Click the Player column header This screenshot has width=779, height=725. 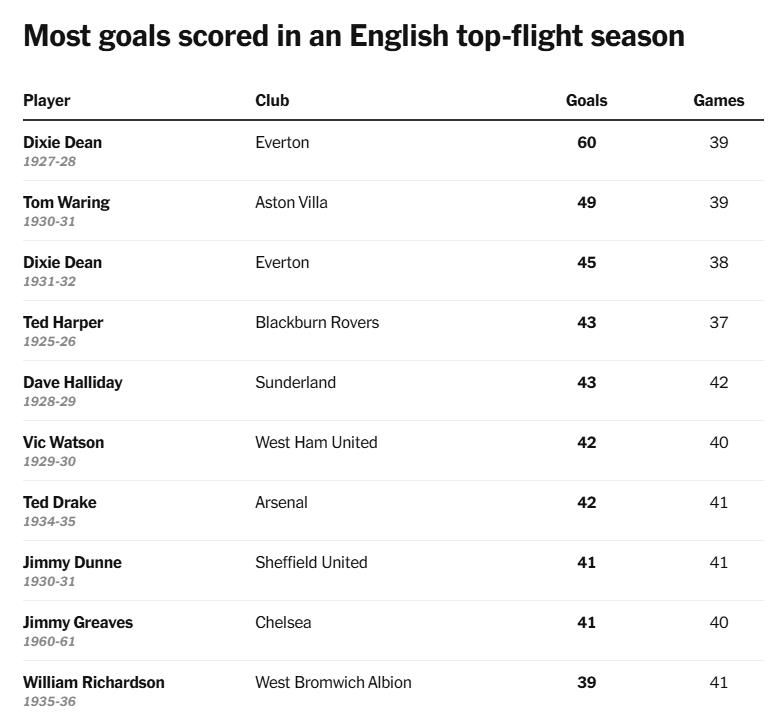47,100
